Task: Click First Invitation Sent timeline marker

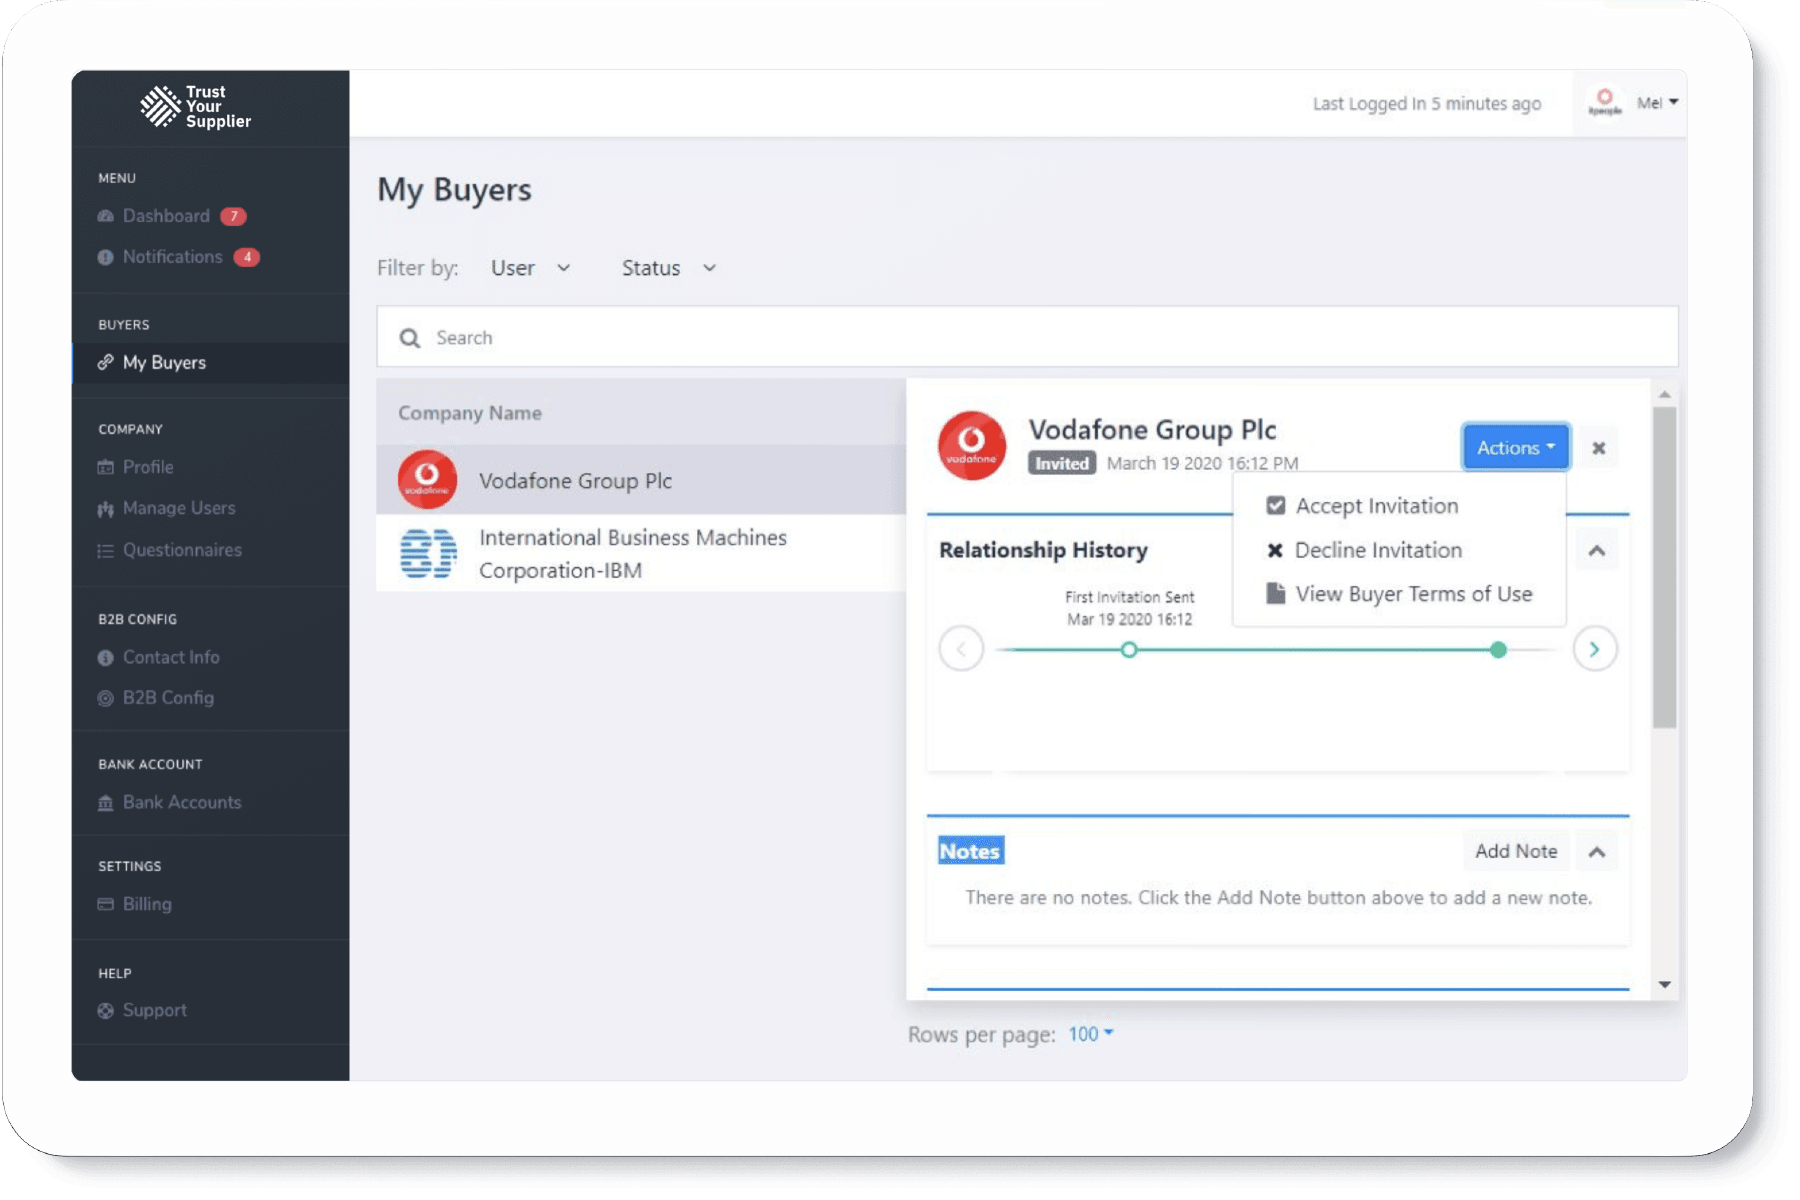Action: (1129, 650)
